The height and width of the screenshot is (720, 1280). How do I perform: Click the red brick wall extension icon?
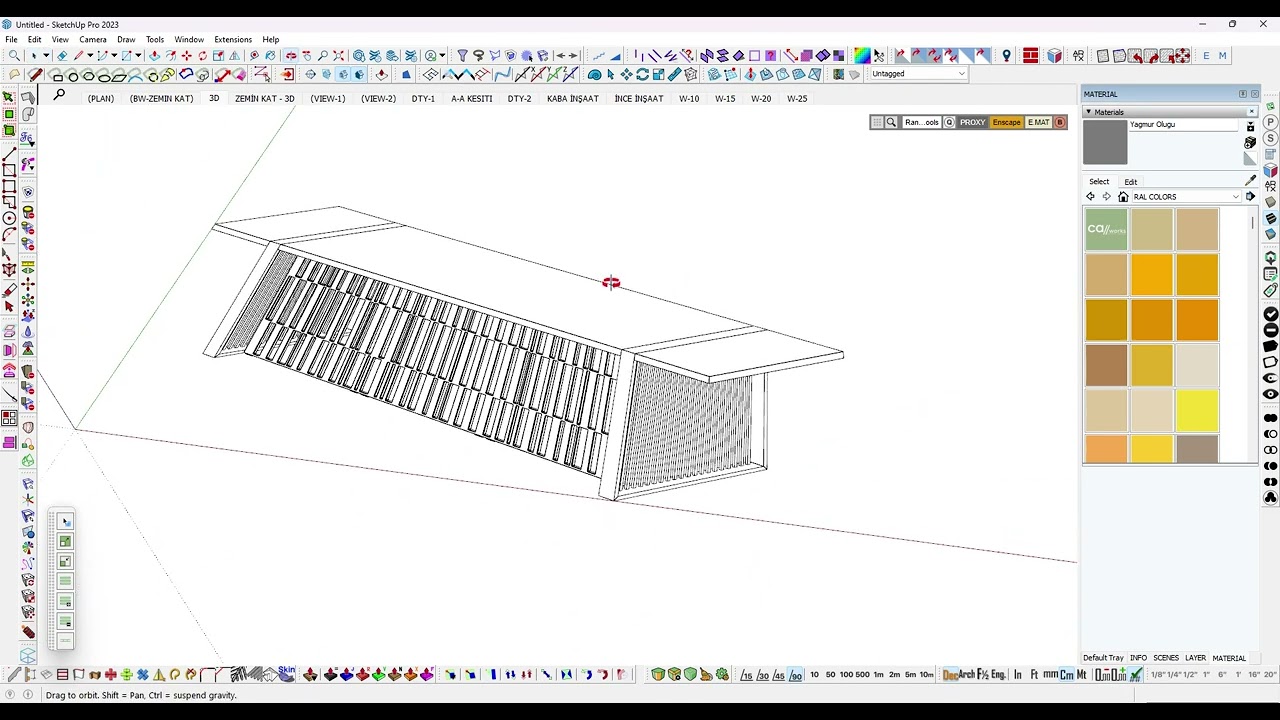tap(1031, 55)
